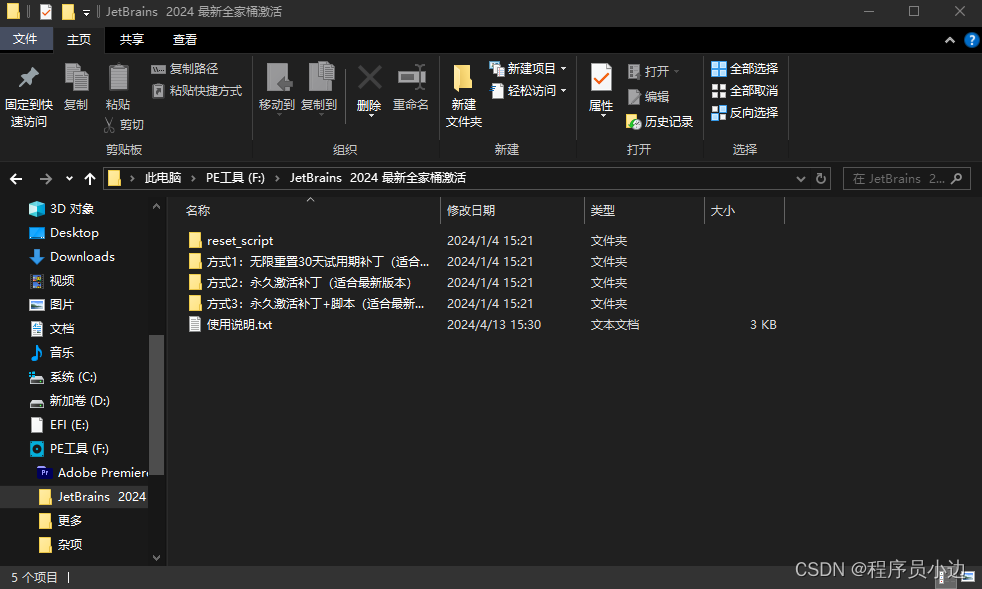Open History (历史记录)
The height and width of the screenshot is (589, 982).
click(659, 122)
